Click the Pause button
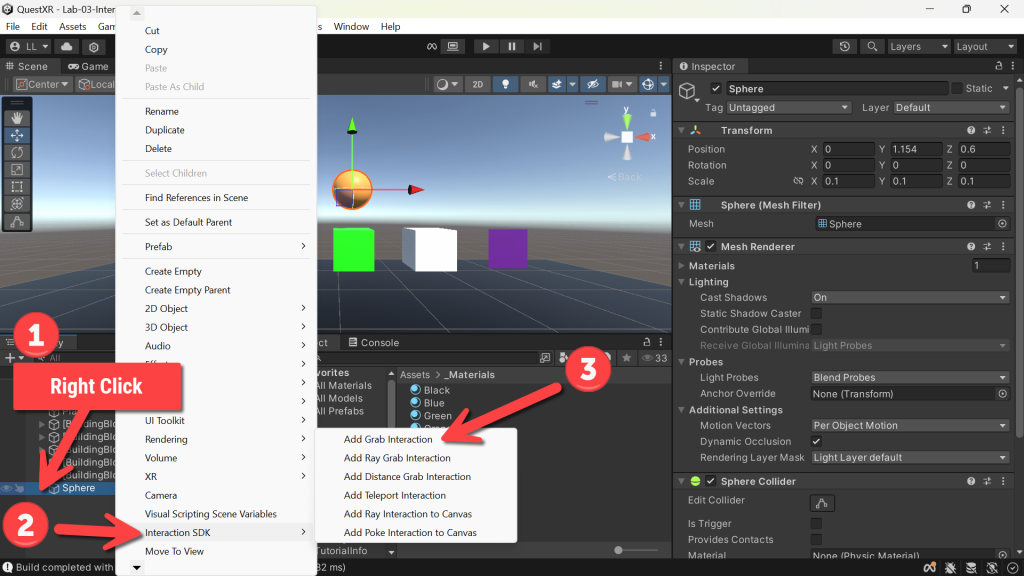Image resolution: width=1024 pixels, height=576 pixels. coord(511,46)
